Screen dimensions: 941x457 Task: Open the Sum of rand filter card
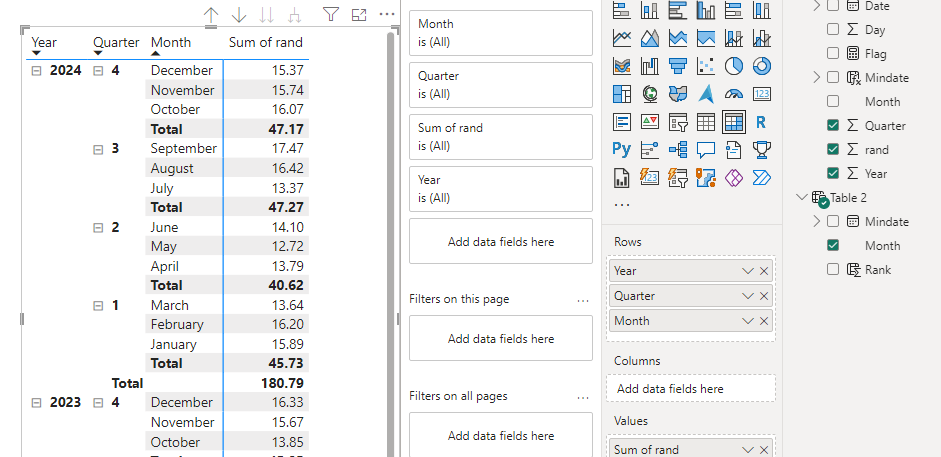tap(501, 137)
